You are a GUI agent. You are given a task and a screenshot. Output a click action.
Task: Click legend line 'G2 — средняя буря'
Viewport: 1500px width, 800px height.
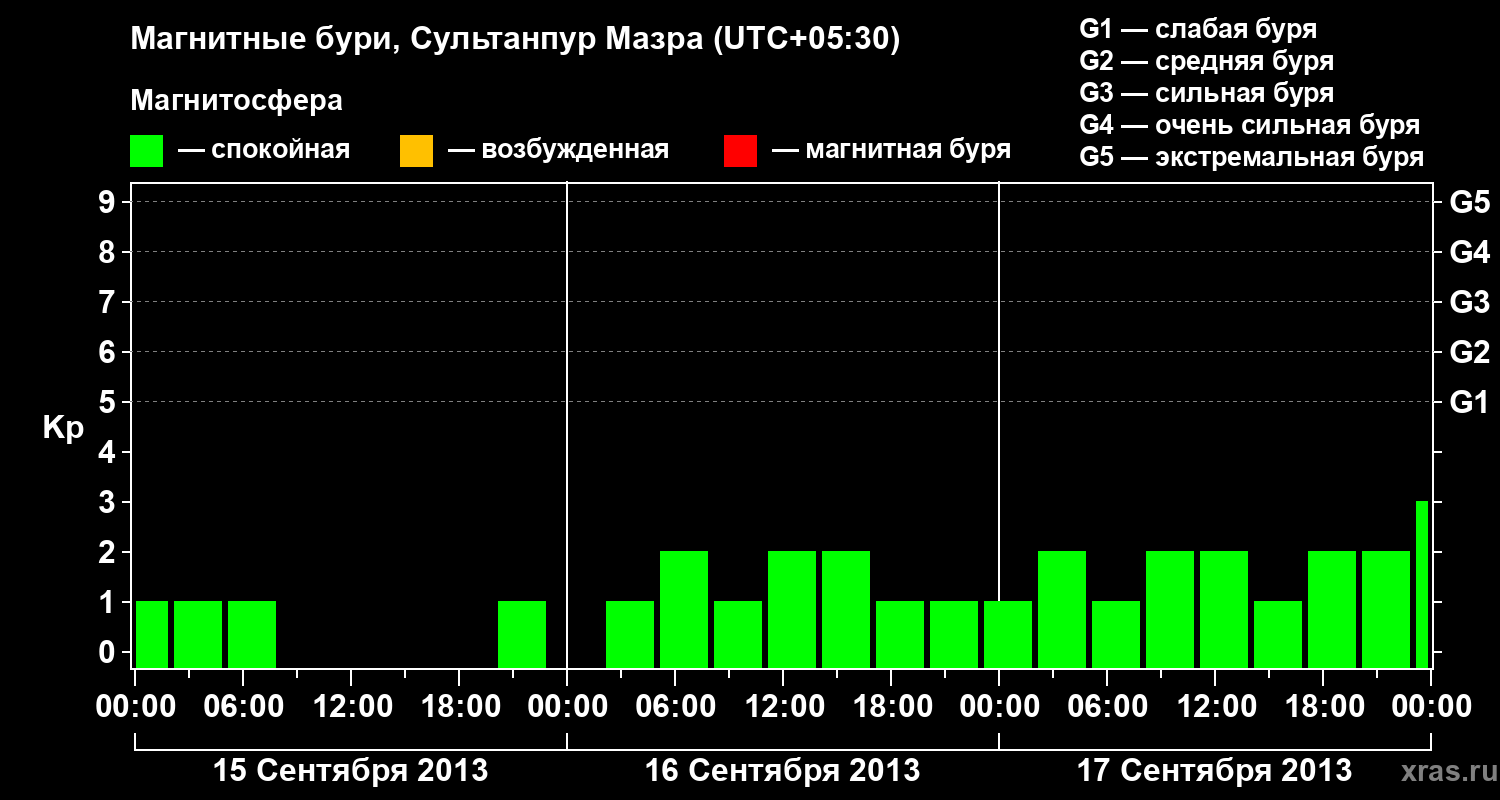[1206, 61]
